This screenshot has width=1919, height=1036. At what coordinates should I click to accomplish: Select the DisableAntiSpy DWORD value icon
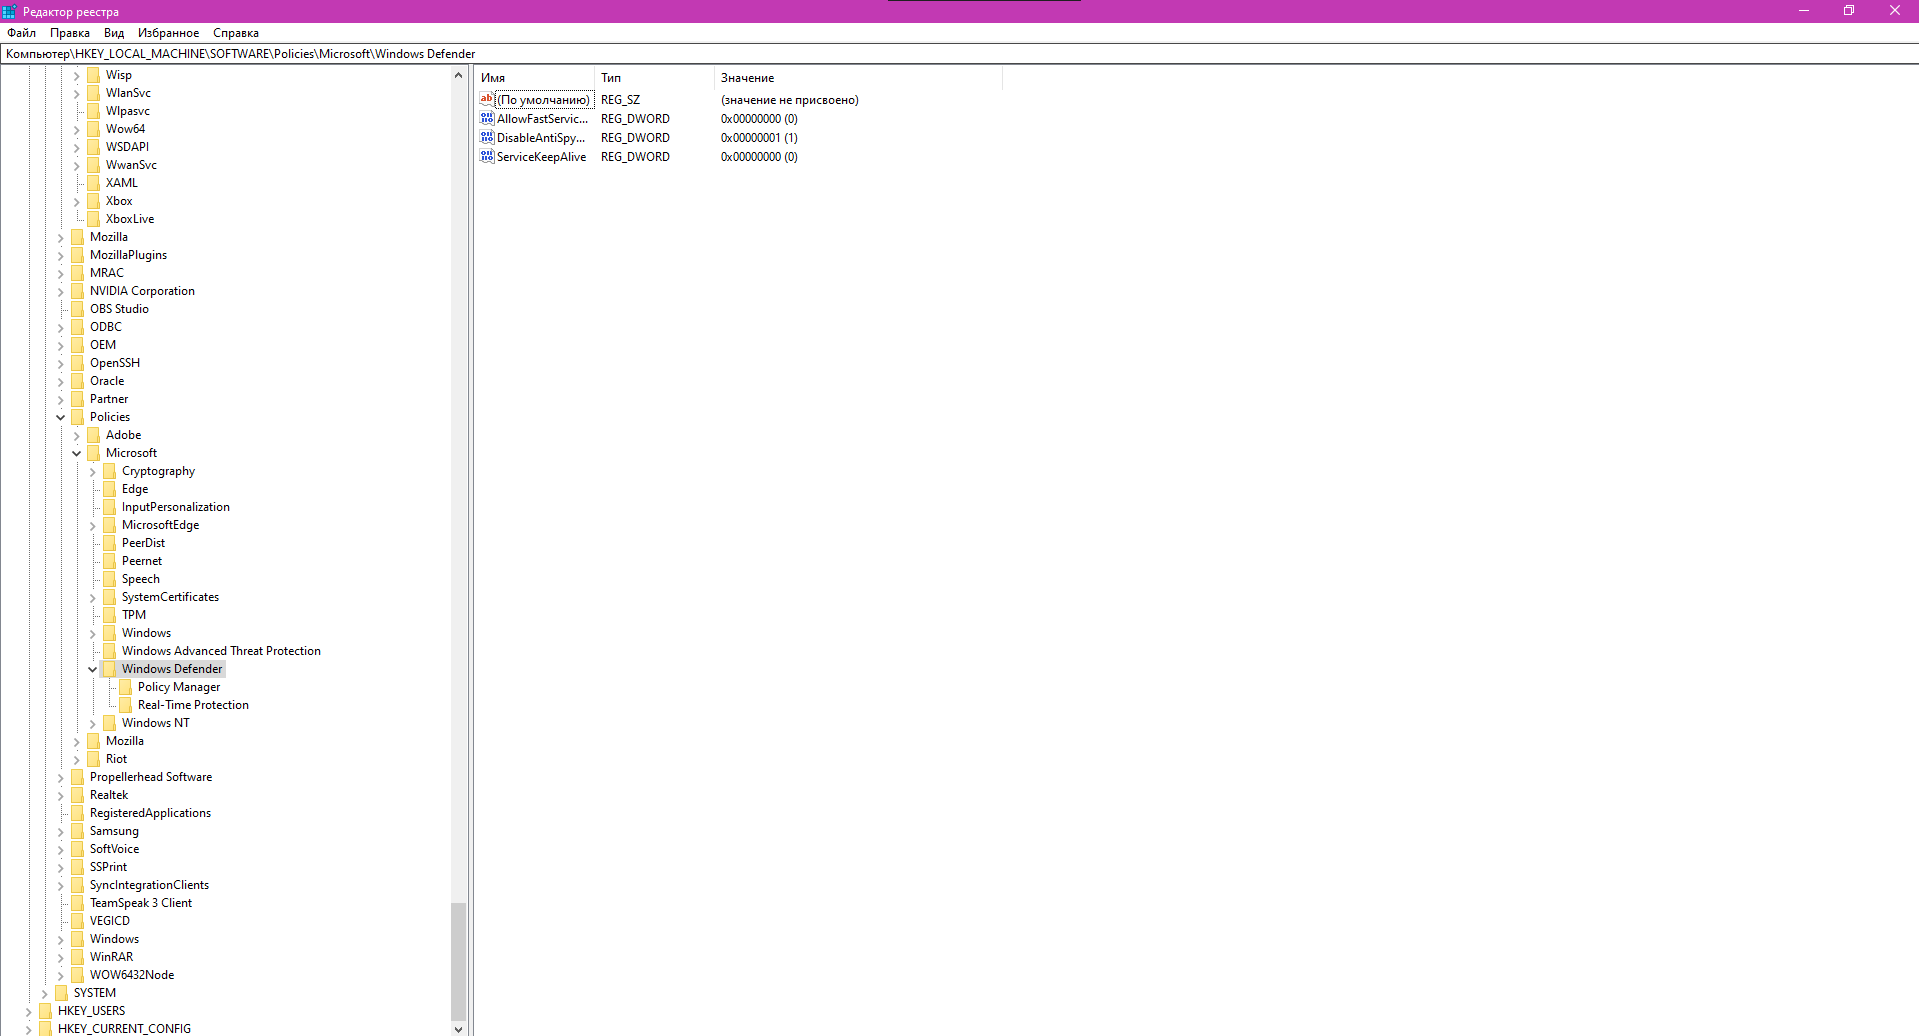[487, 138]
